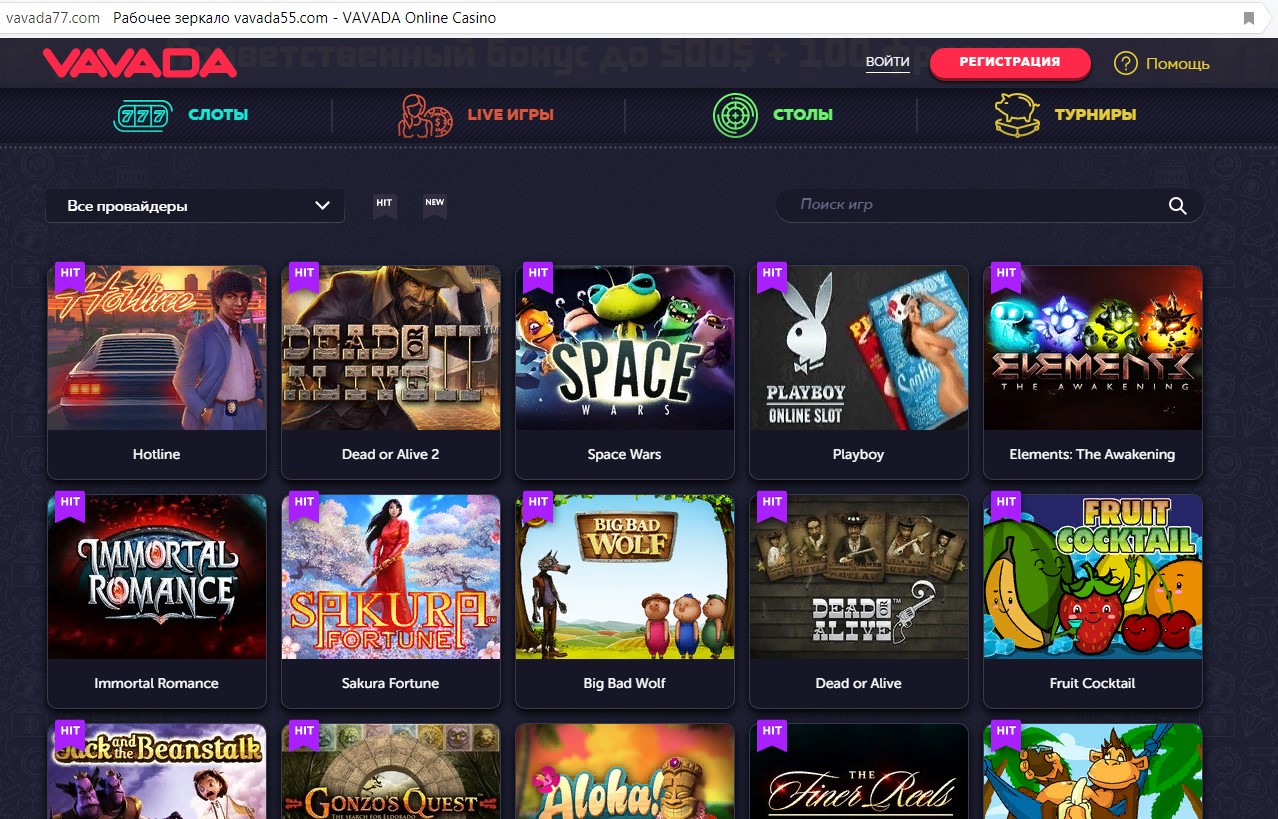
Task: Click the VAVADA logo
Action: coord(140,63)
